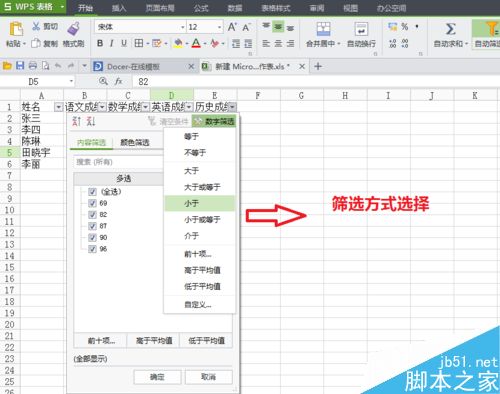Open the cell name box D5 dropdown

tap(71, 81)
